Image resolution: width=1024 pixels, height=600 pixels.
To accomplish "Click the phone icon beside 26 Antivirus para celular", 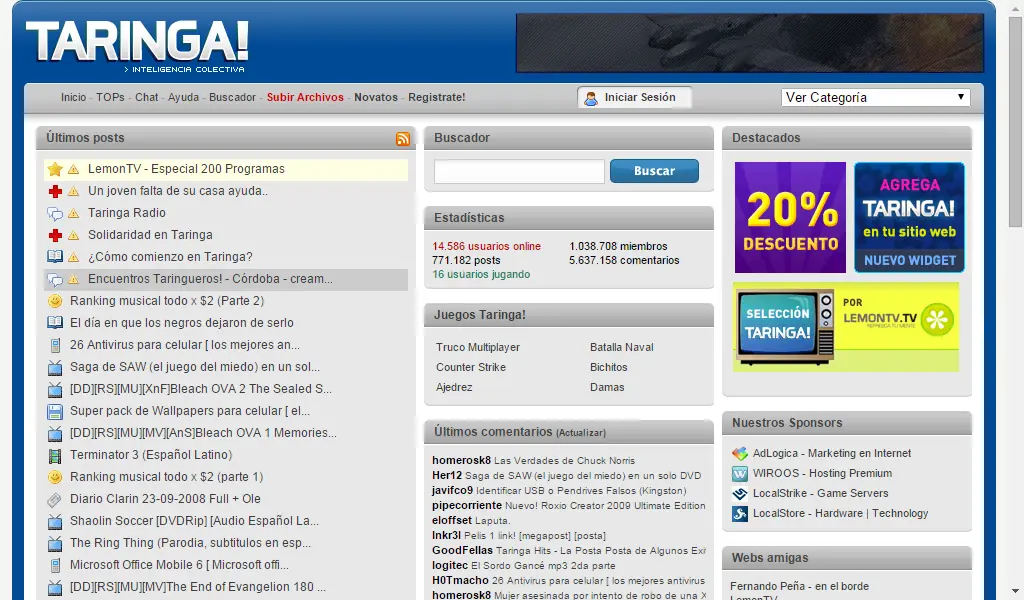I will pyautogui.click(x=55, y=345).
